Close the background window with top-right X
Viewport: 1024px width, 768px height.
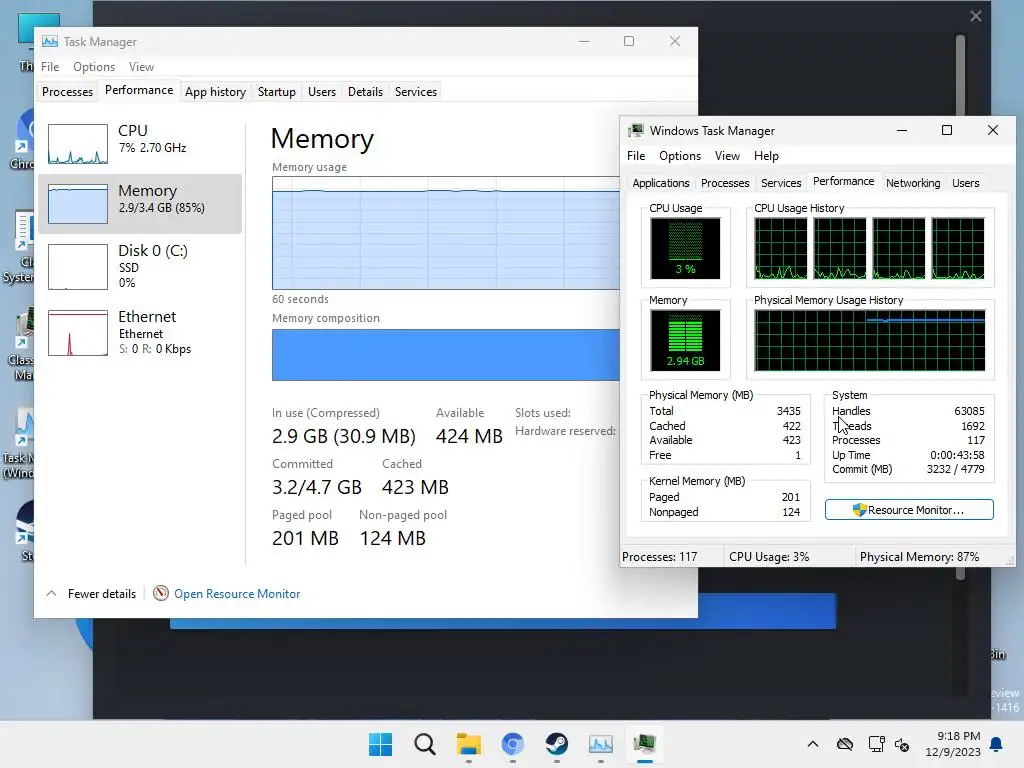pyautogui.click(x=976, y=16)
